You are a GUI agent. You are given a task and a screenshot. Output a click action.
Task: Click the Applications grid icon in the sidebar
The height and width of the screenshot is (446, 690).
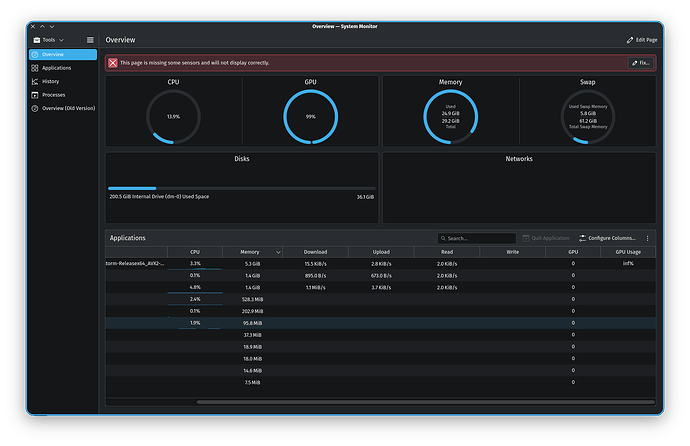(x=35, y=68)
